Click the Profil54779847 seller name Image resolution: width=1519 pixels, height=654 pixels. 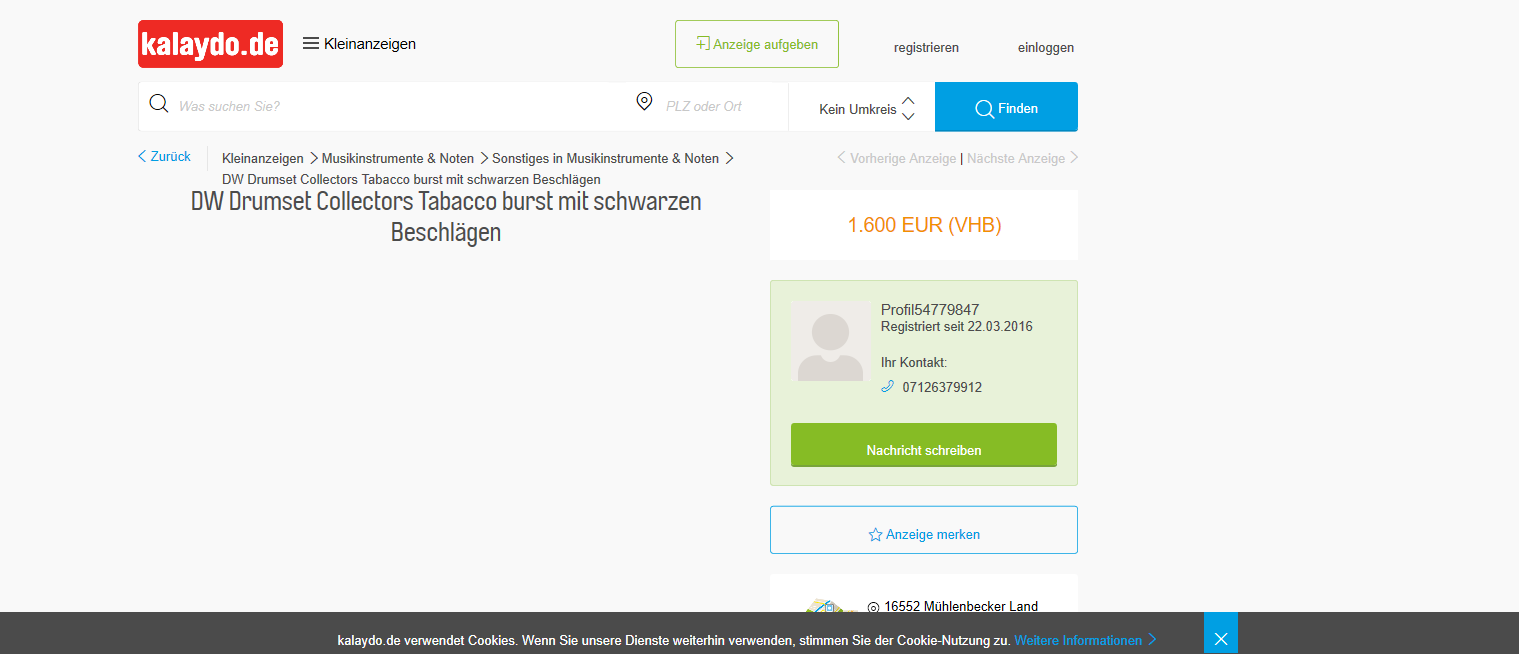930,310
